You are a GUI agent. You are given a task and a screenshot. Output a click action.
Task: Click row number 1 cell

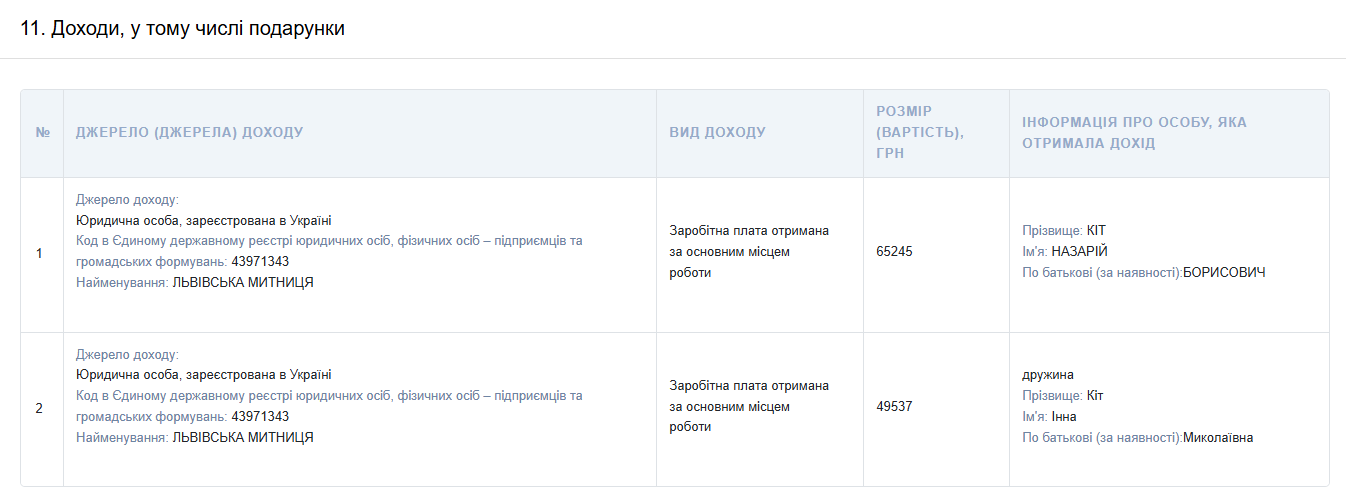tap(40, 254)
